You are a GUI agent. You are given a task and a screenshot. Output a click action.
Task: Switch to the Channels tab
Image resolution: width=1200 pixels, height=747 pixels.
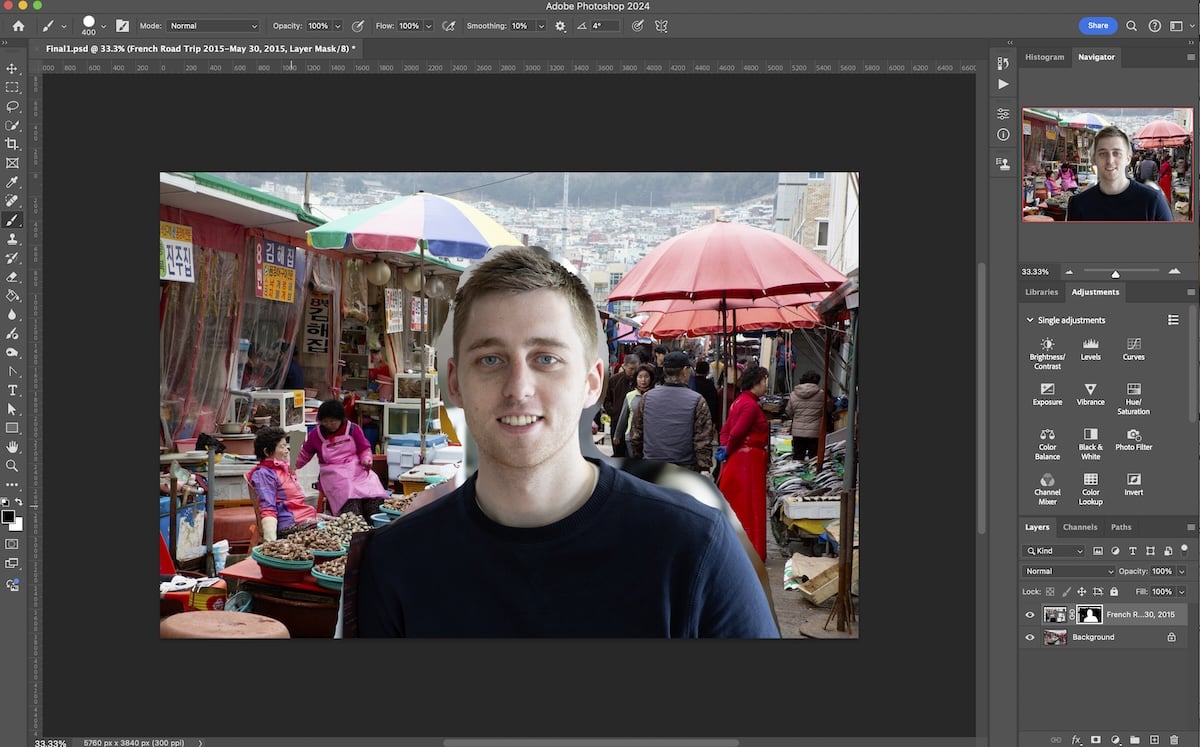click(1082, 527)
